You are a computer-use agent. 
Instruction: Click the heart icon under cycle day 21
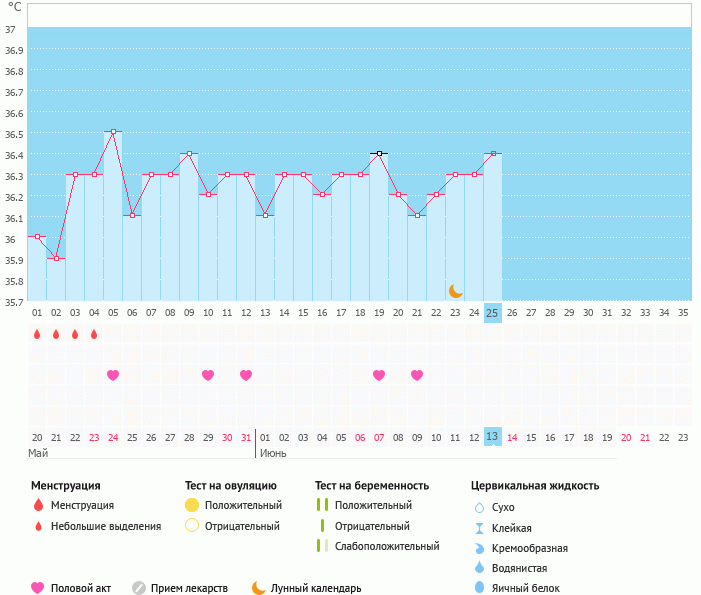point(417,375)
